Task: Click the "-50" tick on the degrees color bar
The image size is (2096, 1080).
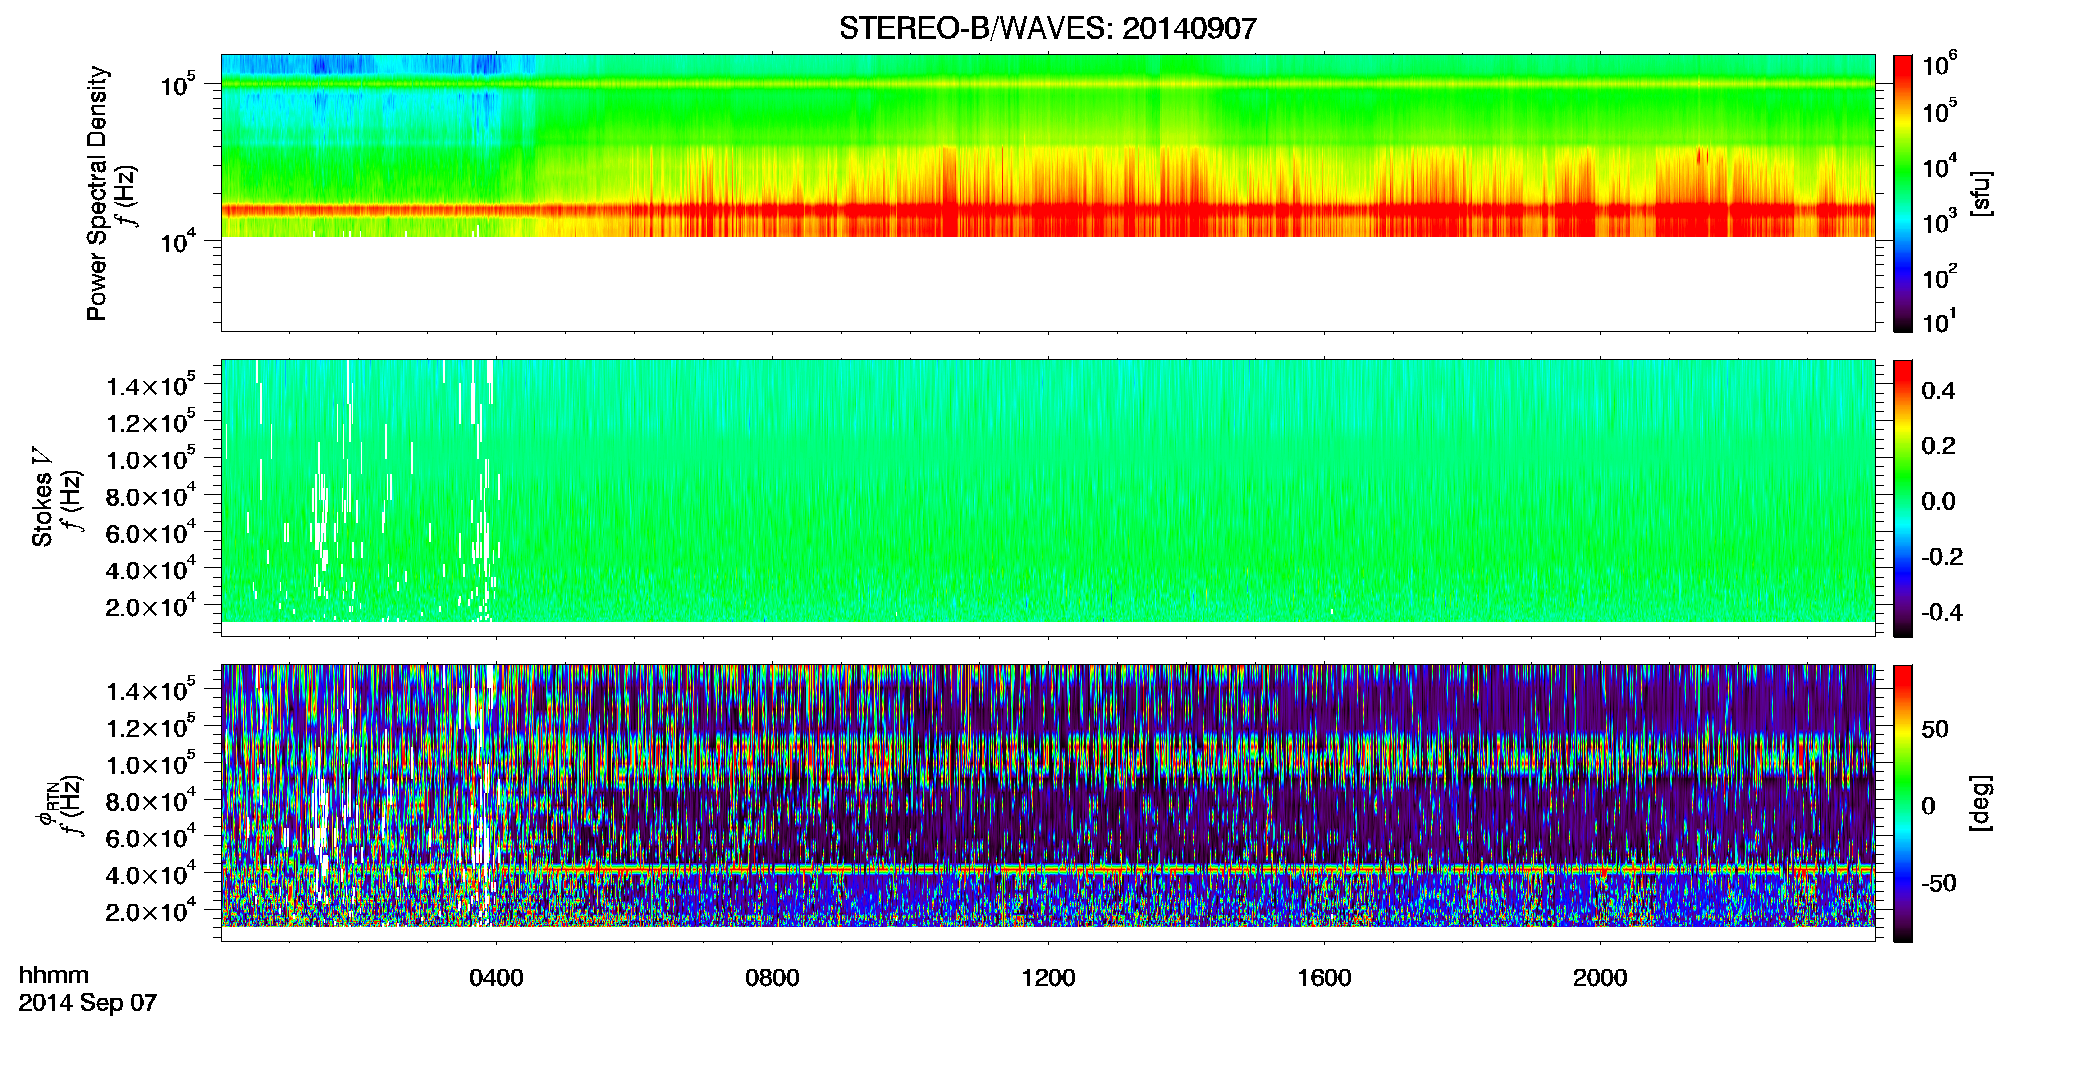Action: [1939, 884]
